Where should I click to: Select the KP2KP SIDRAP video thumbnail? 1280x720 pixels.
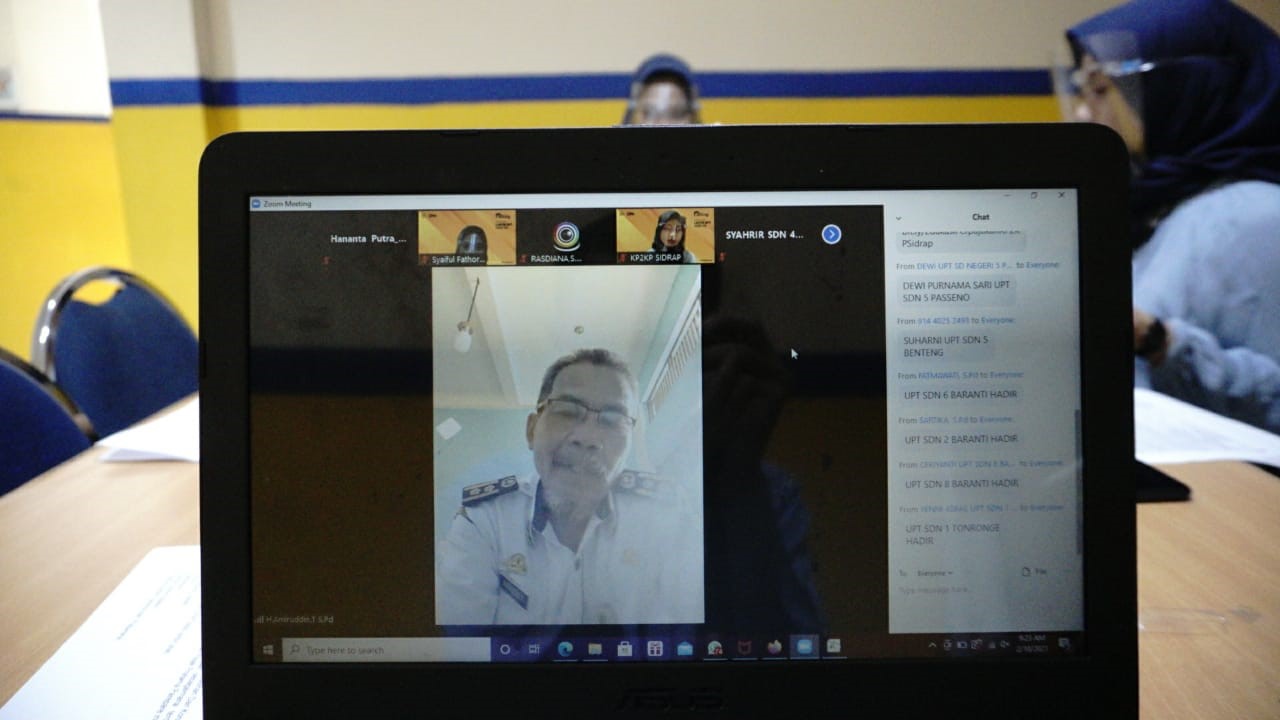(665, 236)
